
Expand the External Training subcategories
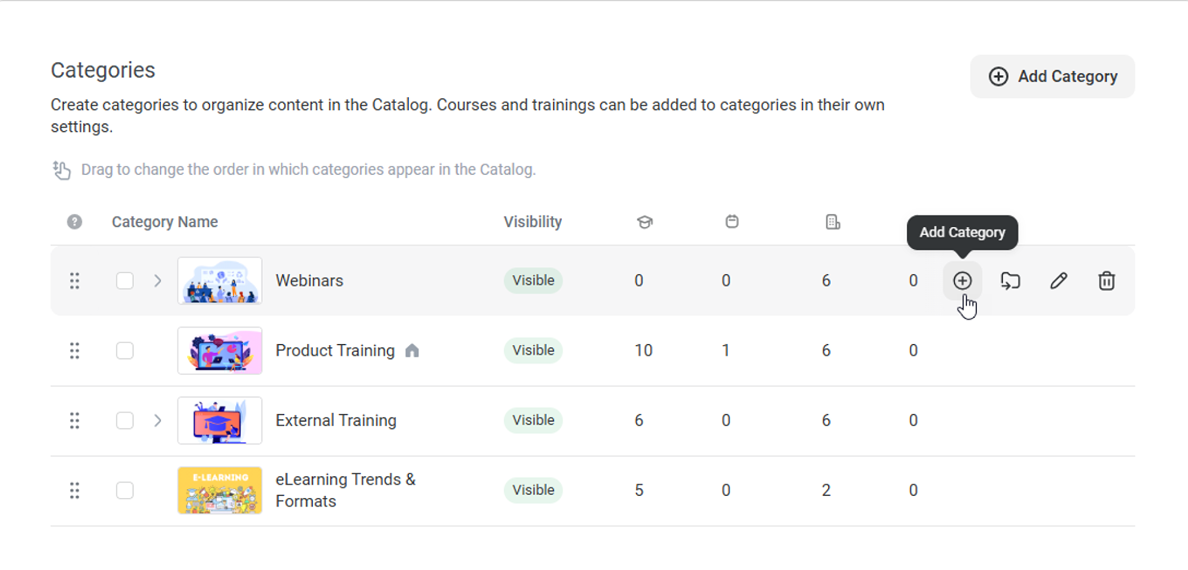point(157,421)
